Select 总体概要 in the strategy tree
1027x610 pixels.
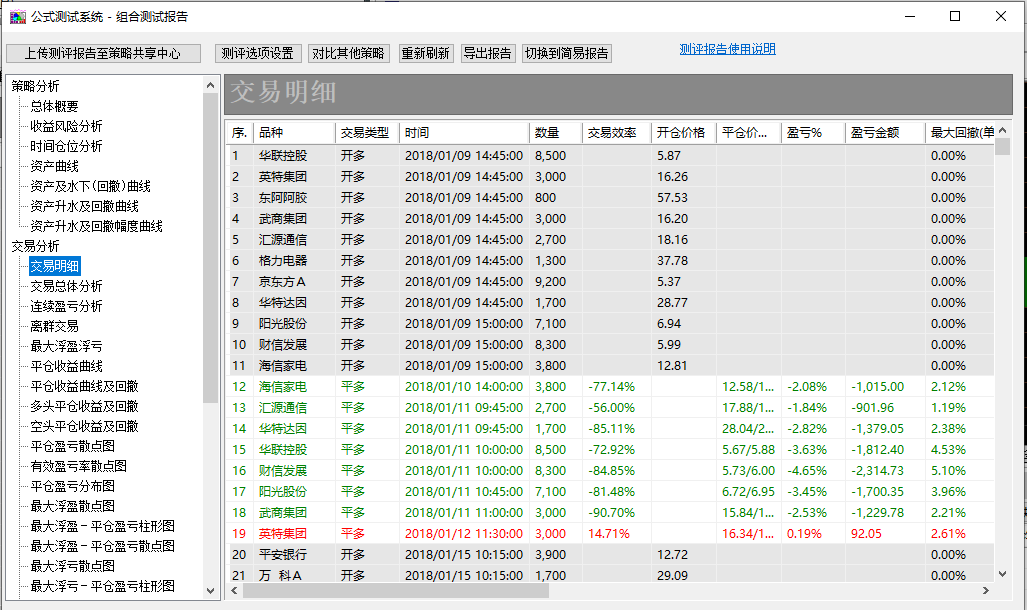click(54, 106)
